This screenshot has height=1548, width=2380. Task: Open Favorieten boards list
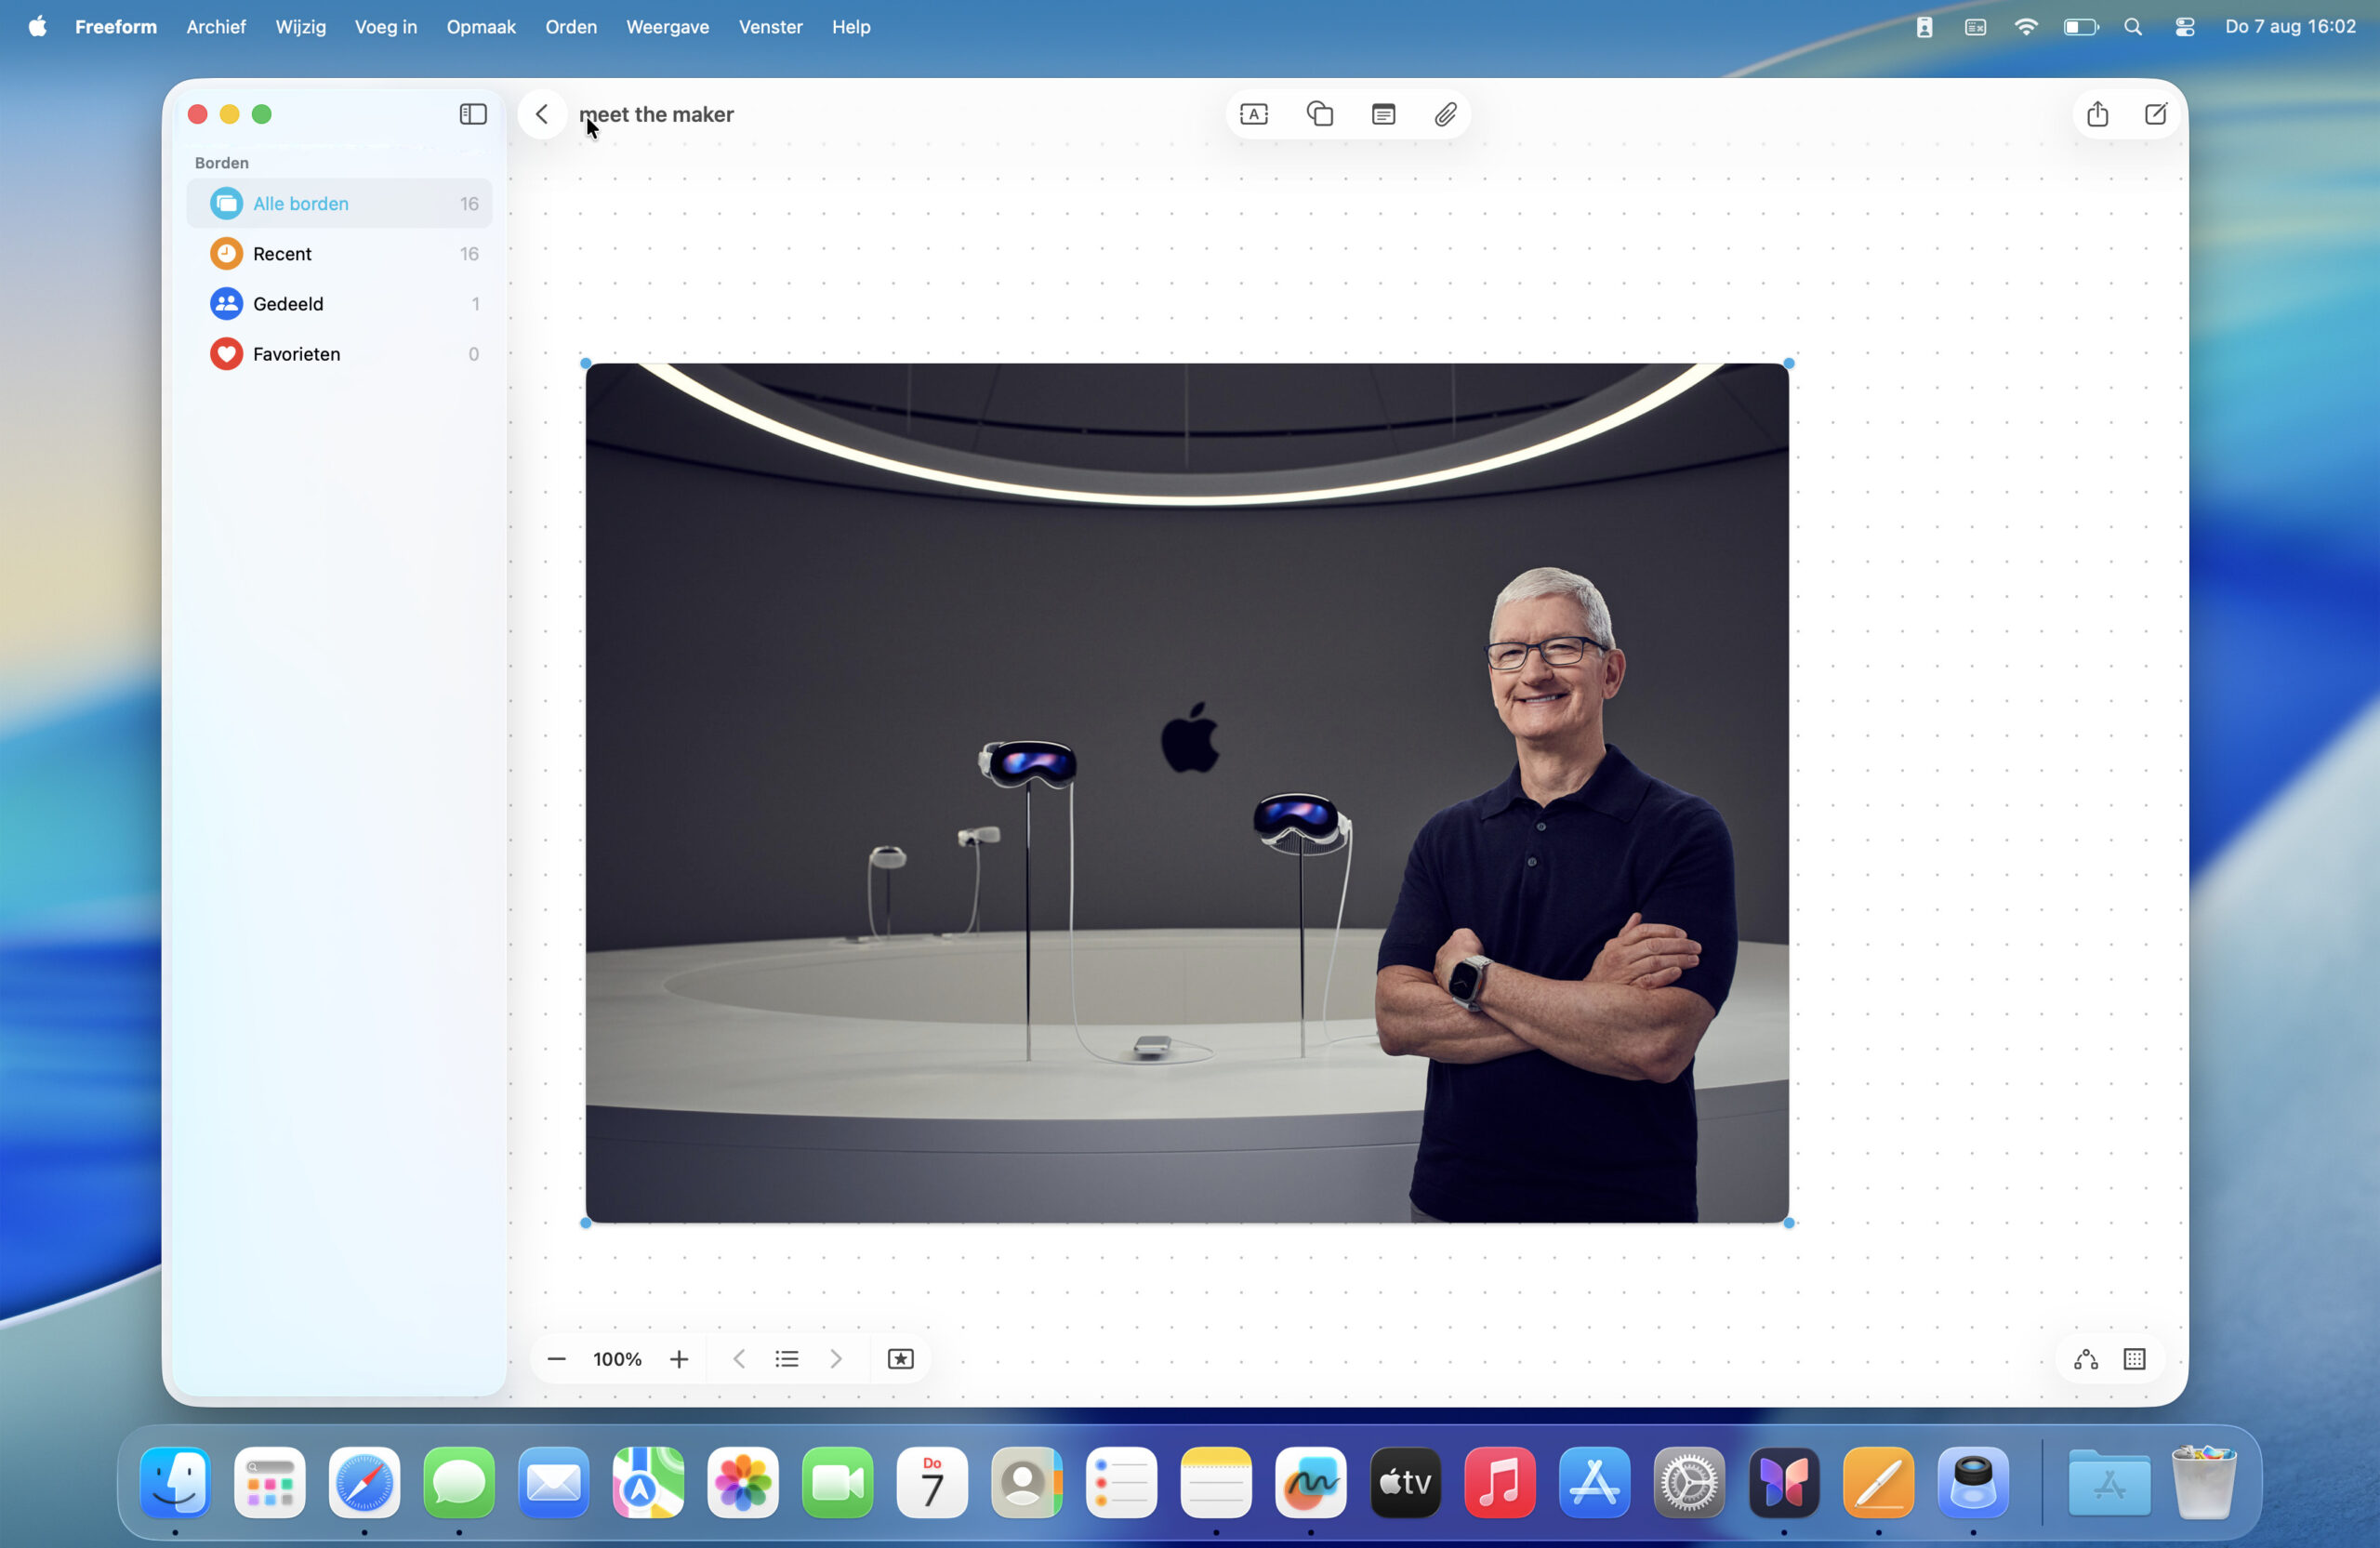coord(296,353)
